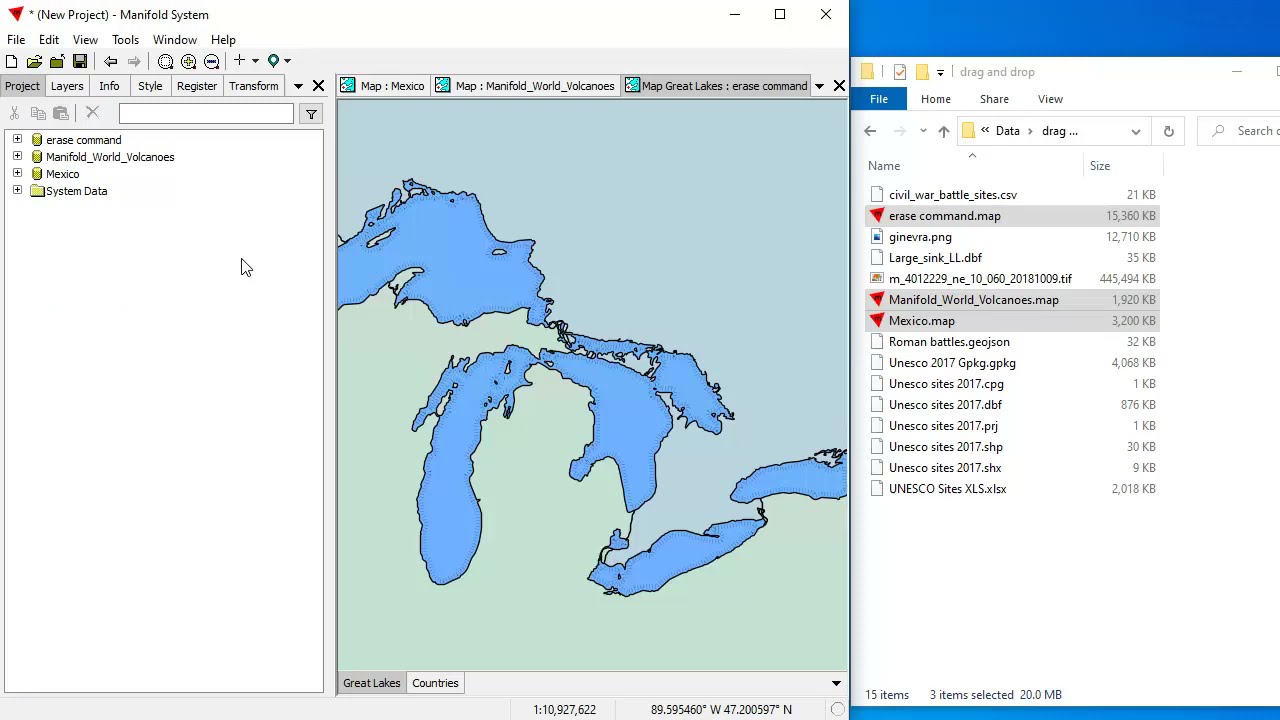Switch to the Project pane tab
Viewport: 1280px width, 720px height.
pos(22,86)
